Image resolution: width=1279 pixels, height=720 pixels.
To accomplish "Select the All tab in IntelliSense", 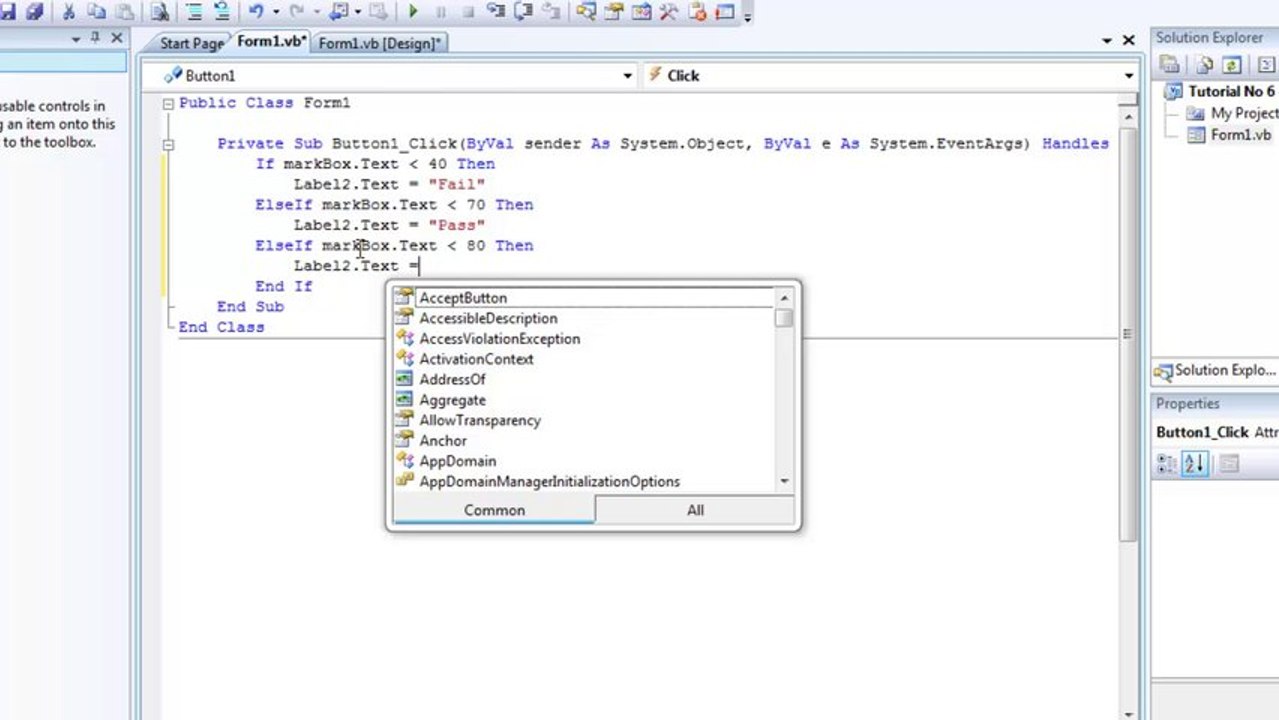I will (695, 510).
